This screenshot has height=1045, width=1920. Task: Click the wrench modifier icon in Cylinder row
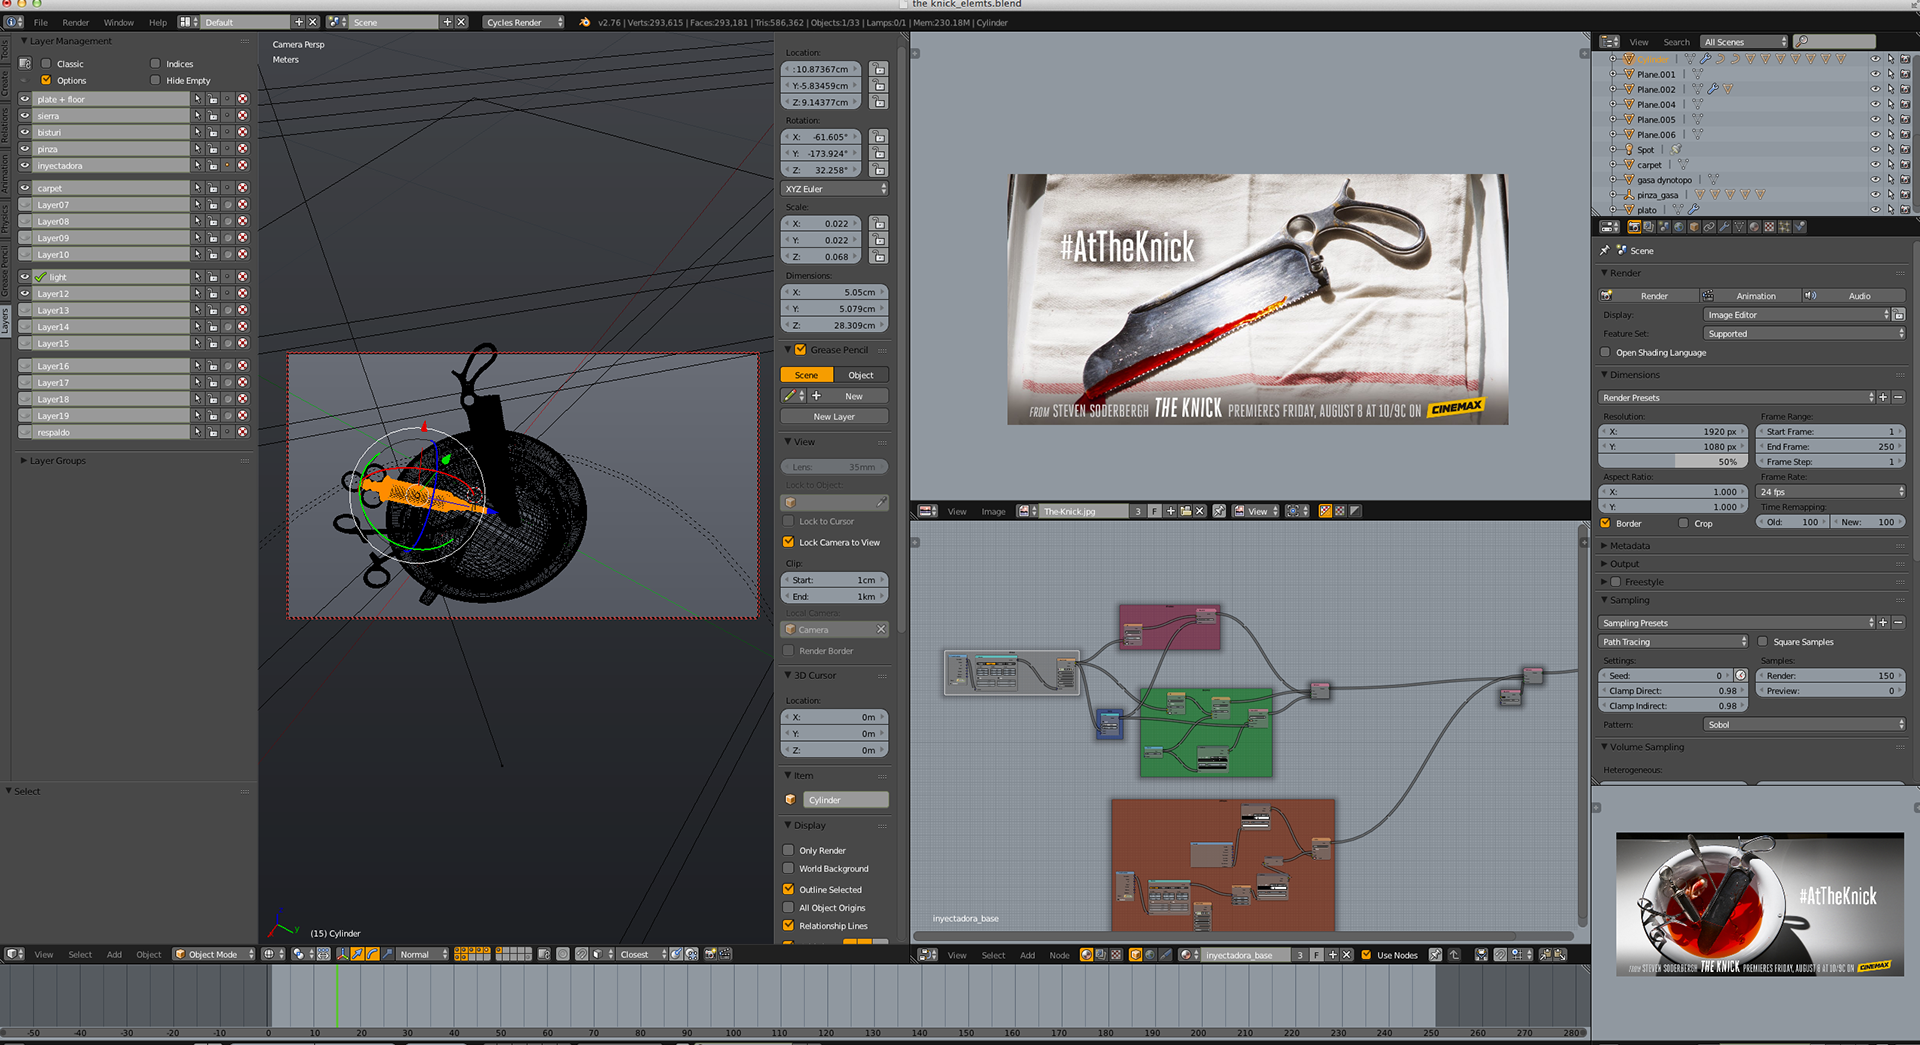click(1706, 58)
